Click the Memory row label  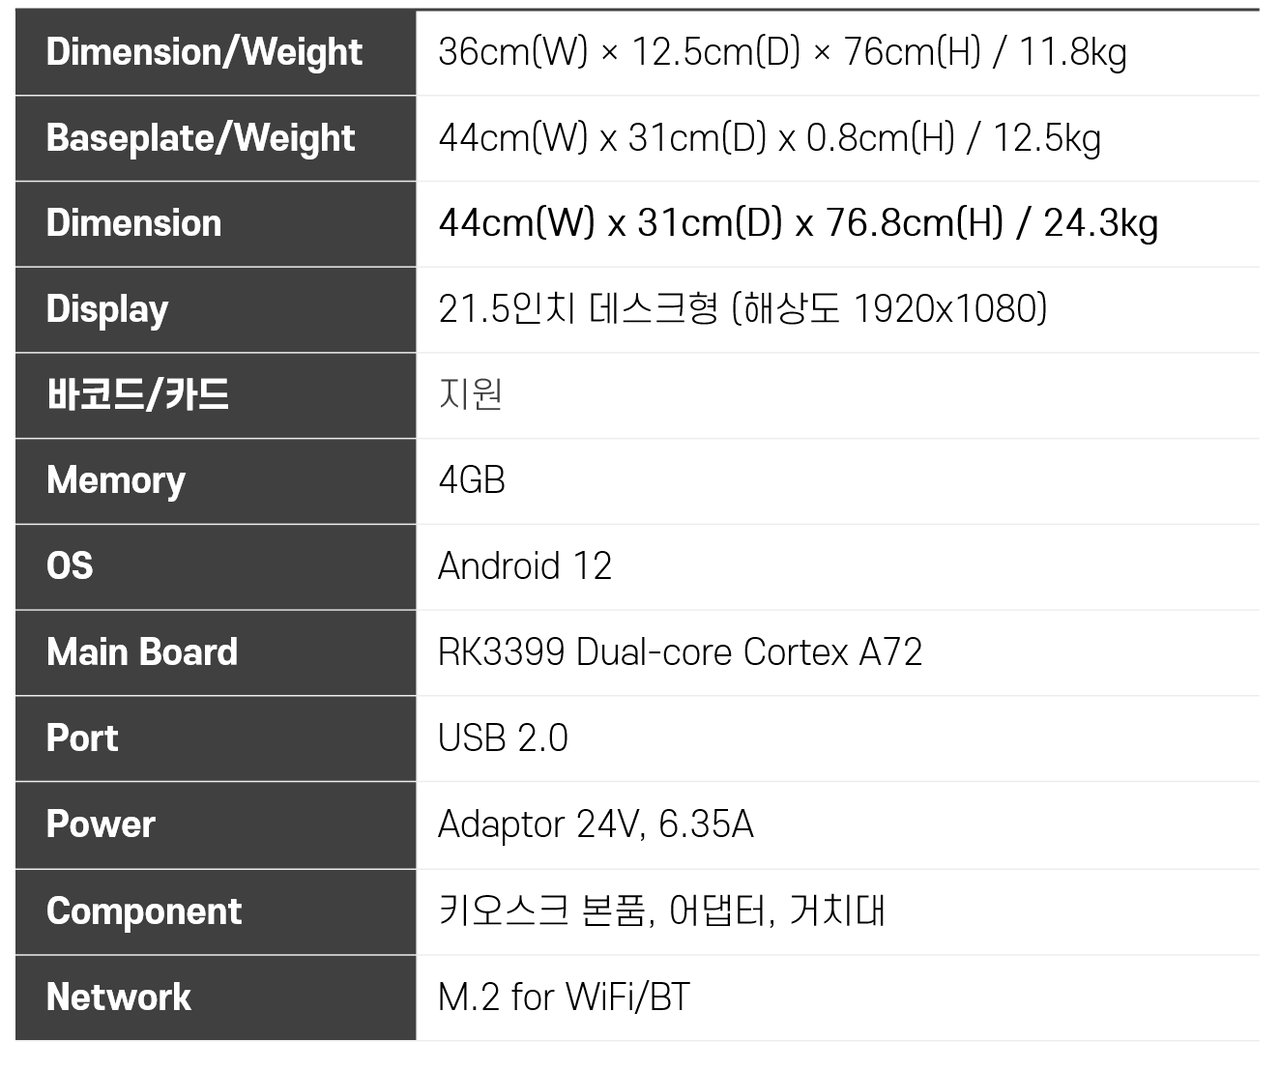pyautogui.click(x=116, y=480)
